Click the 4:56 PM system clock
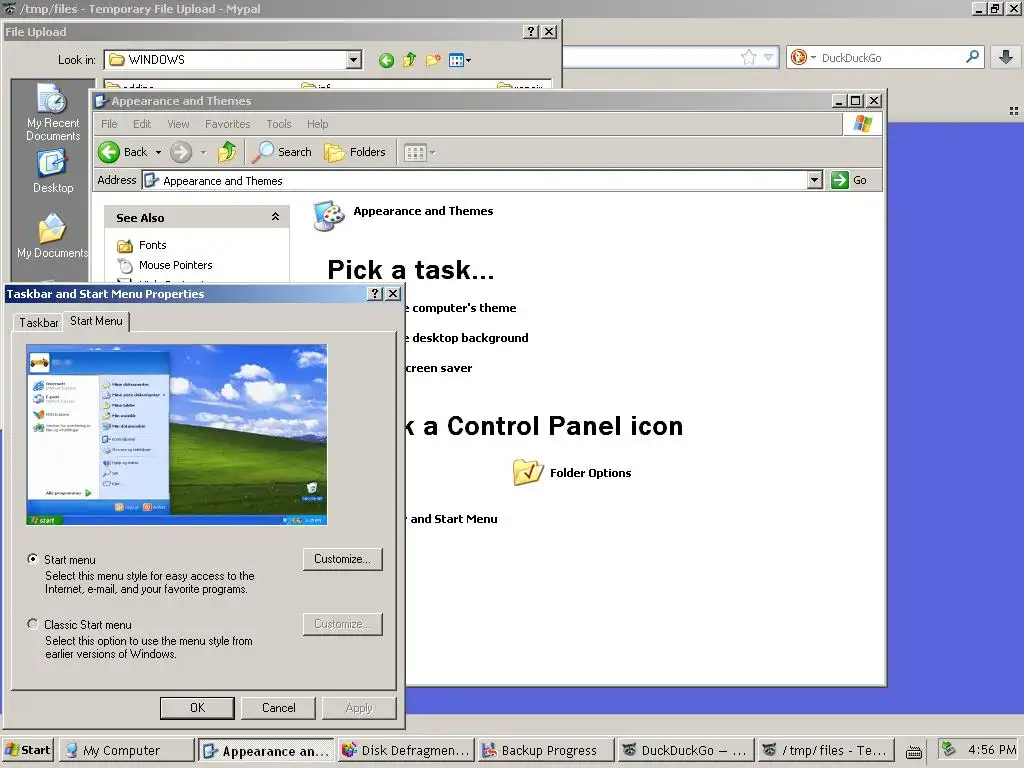Screen dimensions: 1024x768 coord(991,750)
